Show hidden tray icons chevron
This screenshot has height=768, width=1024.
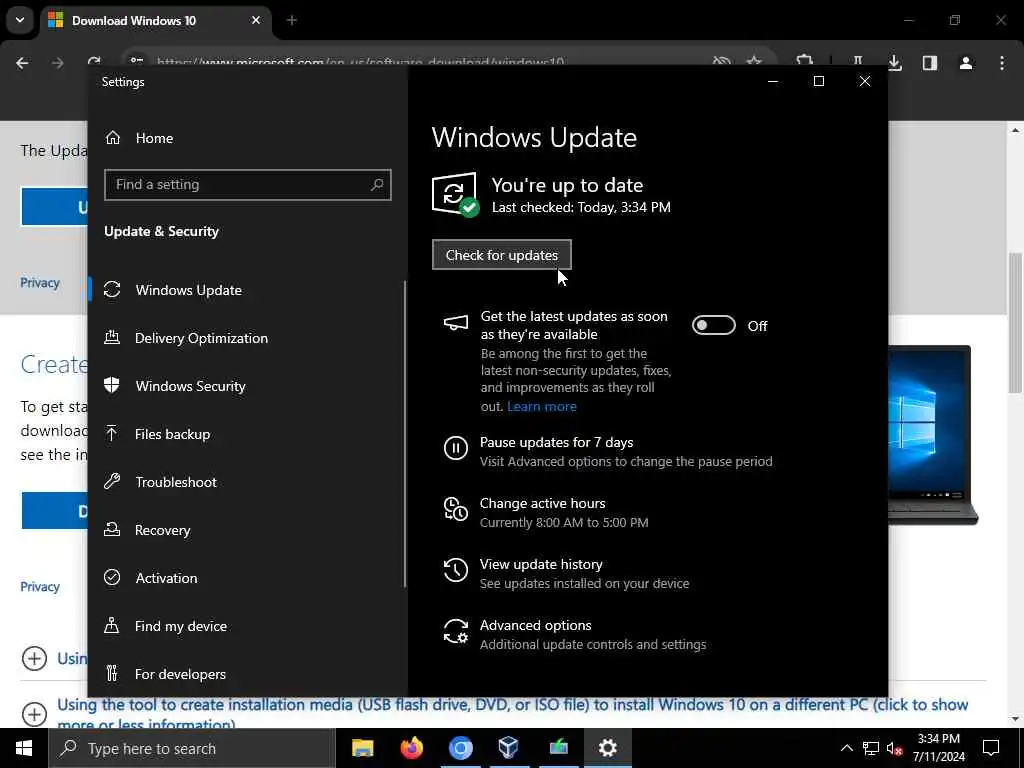click(846, 748)
